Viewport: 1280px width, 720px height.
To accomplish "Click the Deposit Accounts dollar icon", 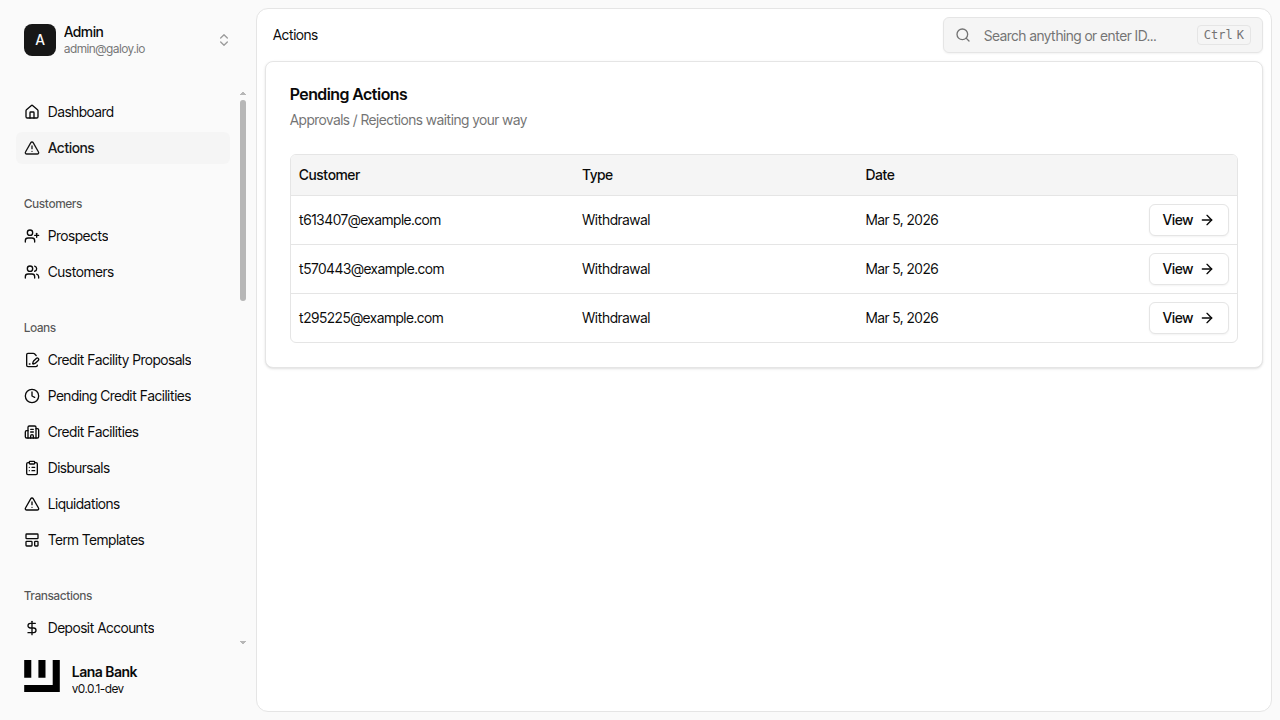I will pyautogui.click(x=31, y=628).
